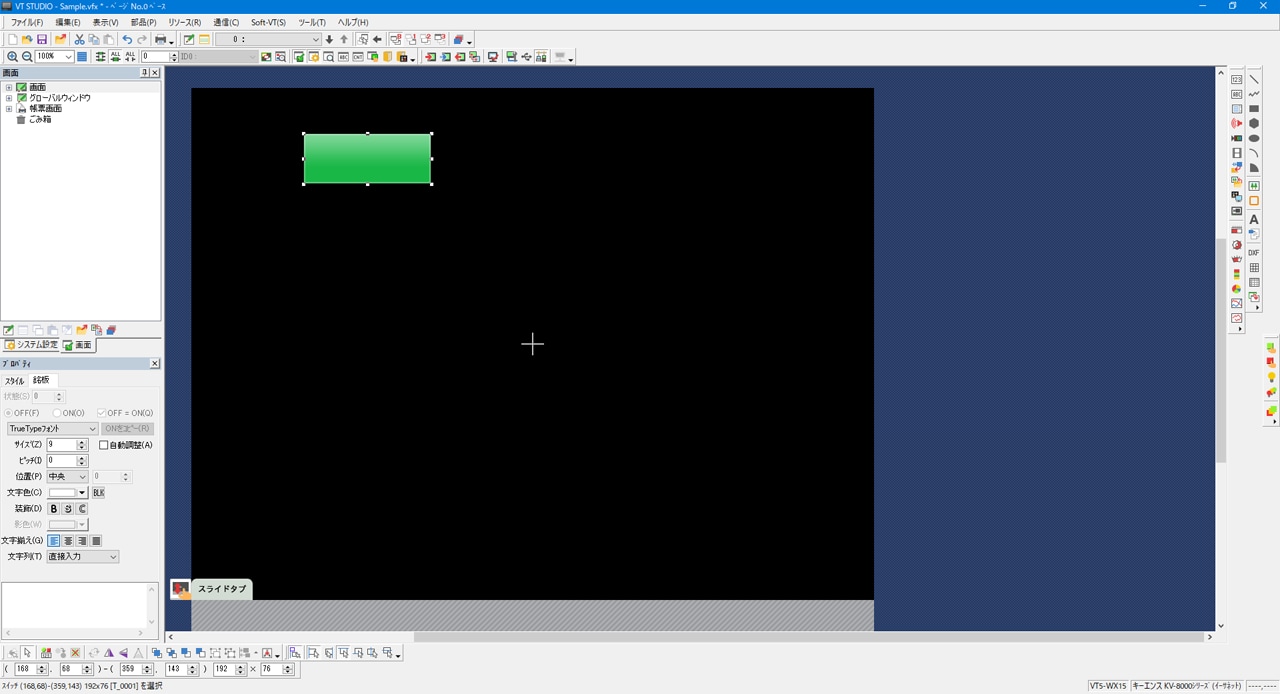
Task: Select the center text alignment button
Action: pyautogui.click(x=68, y=541)
